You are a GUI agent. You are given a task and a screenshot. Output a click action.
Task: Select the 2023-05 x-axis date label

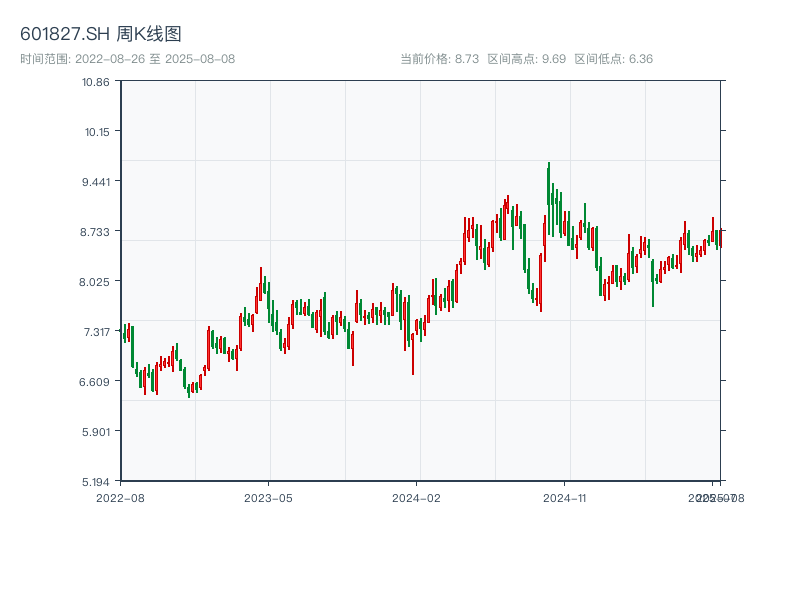coord(268,497)
